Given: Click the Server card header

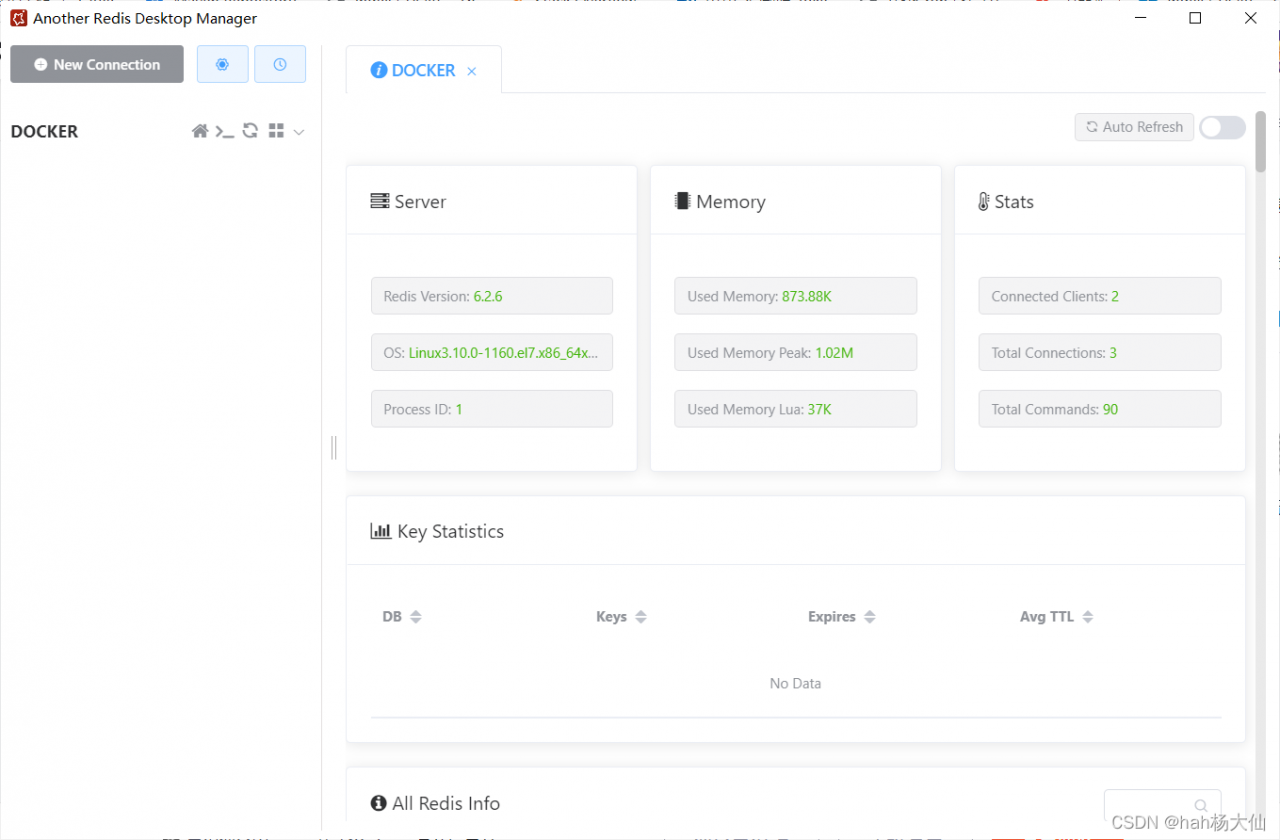Looking at the screenshot, I should [x=492, y=201].
